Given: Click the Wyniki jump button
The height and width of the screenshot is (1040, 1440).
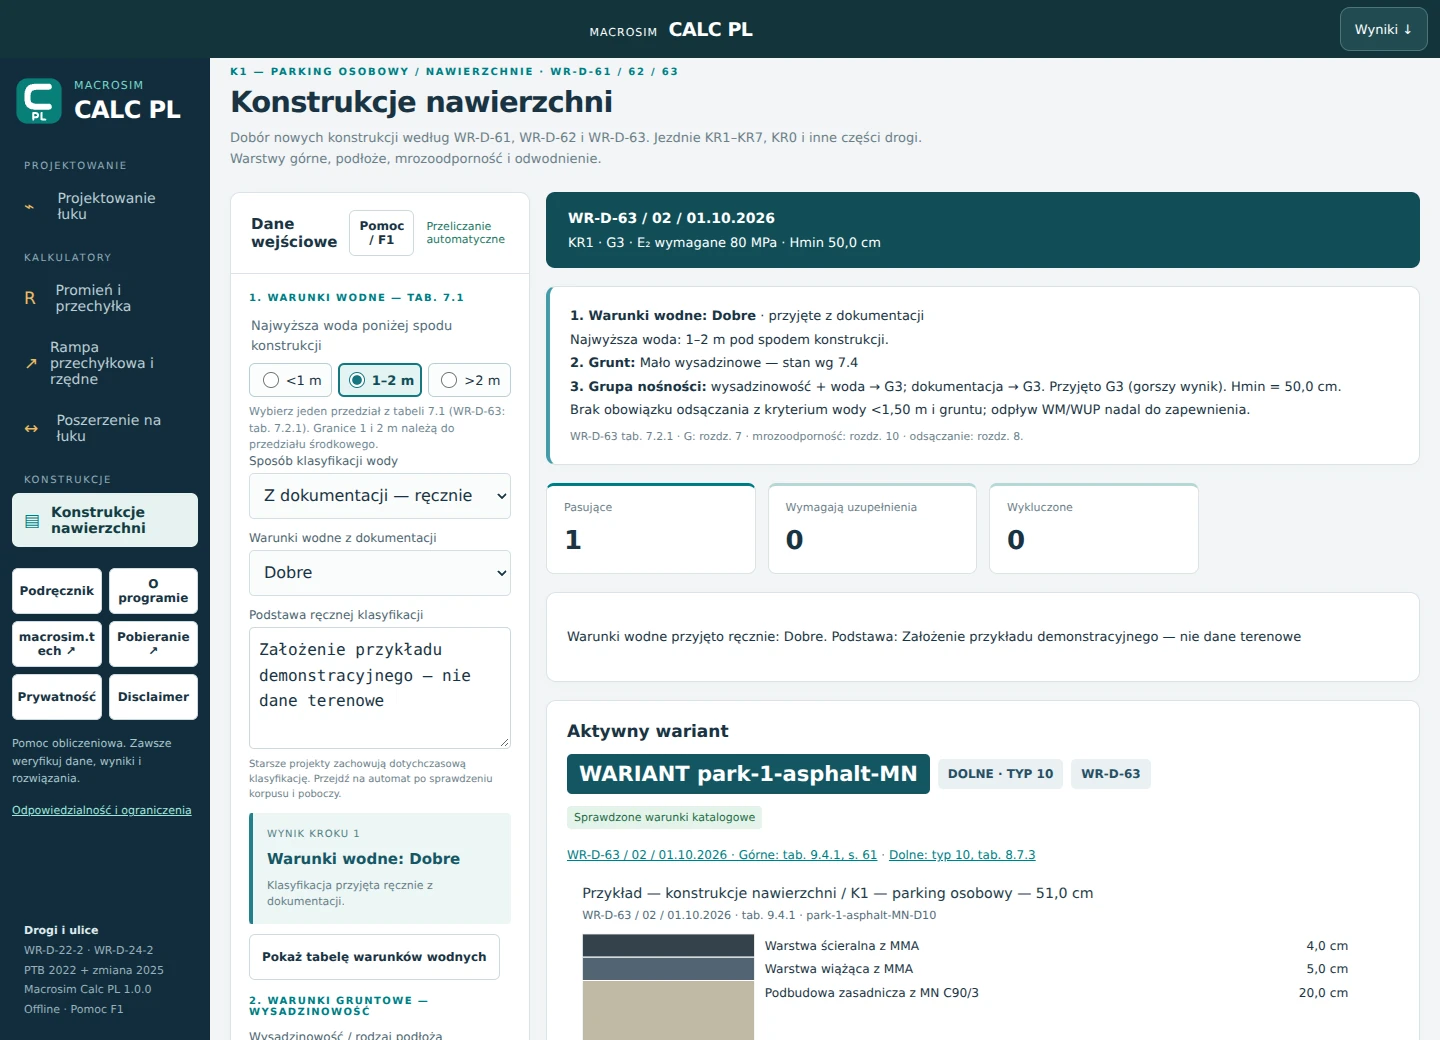Looking at the screenshot, I should (x=1383, y=29).
